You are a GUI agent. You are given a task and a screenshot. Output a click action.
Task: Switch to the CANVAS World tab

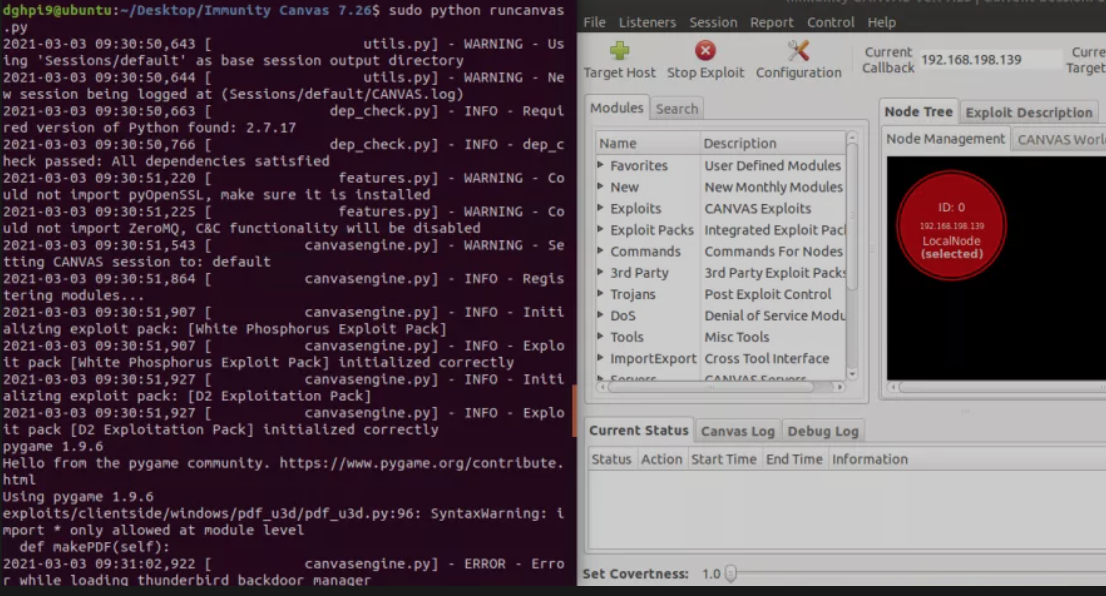[1059, 140]
